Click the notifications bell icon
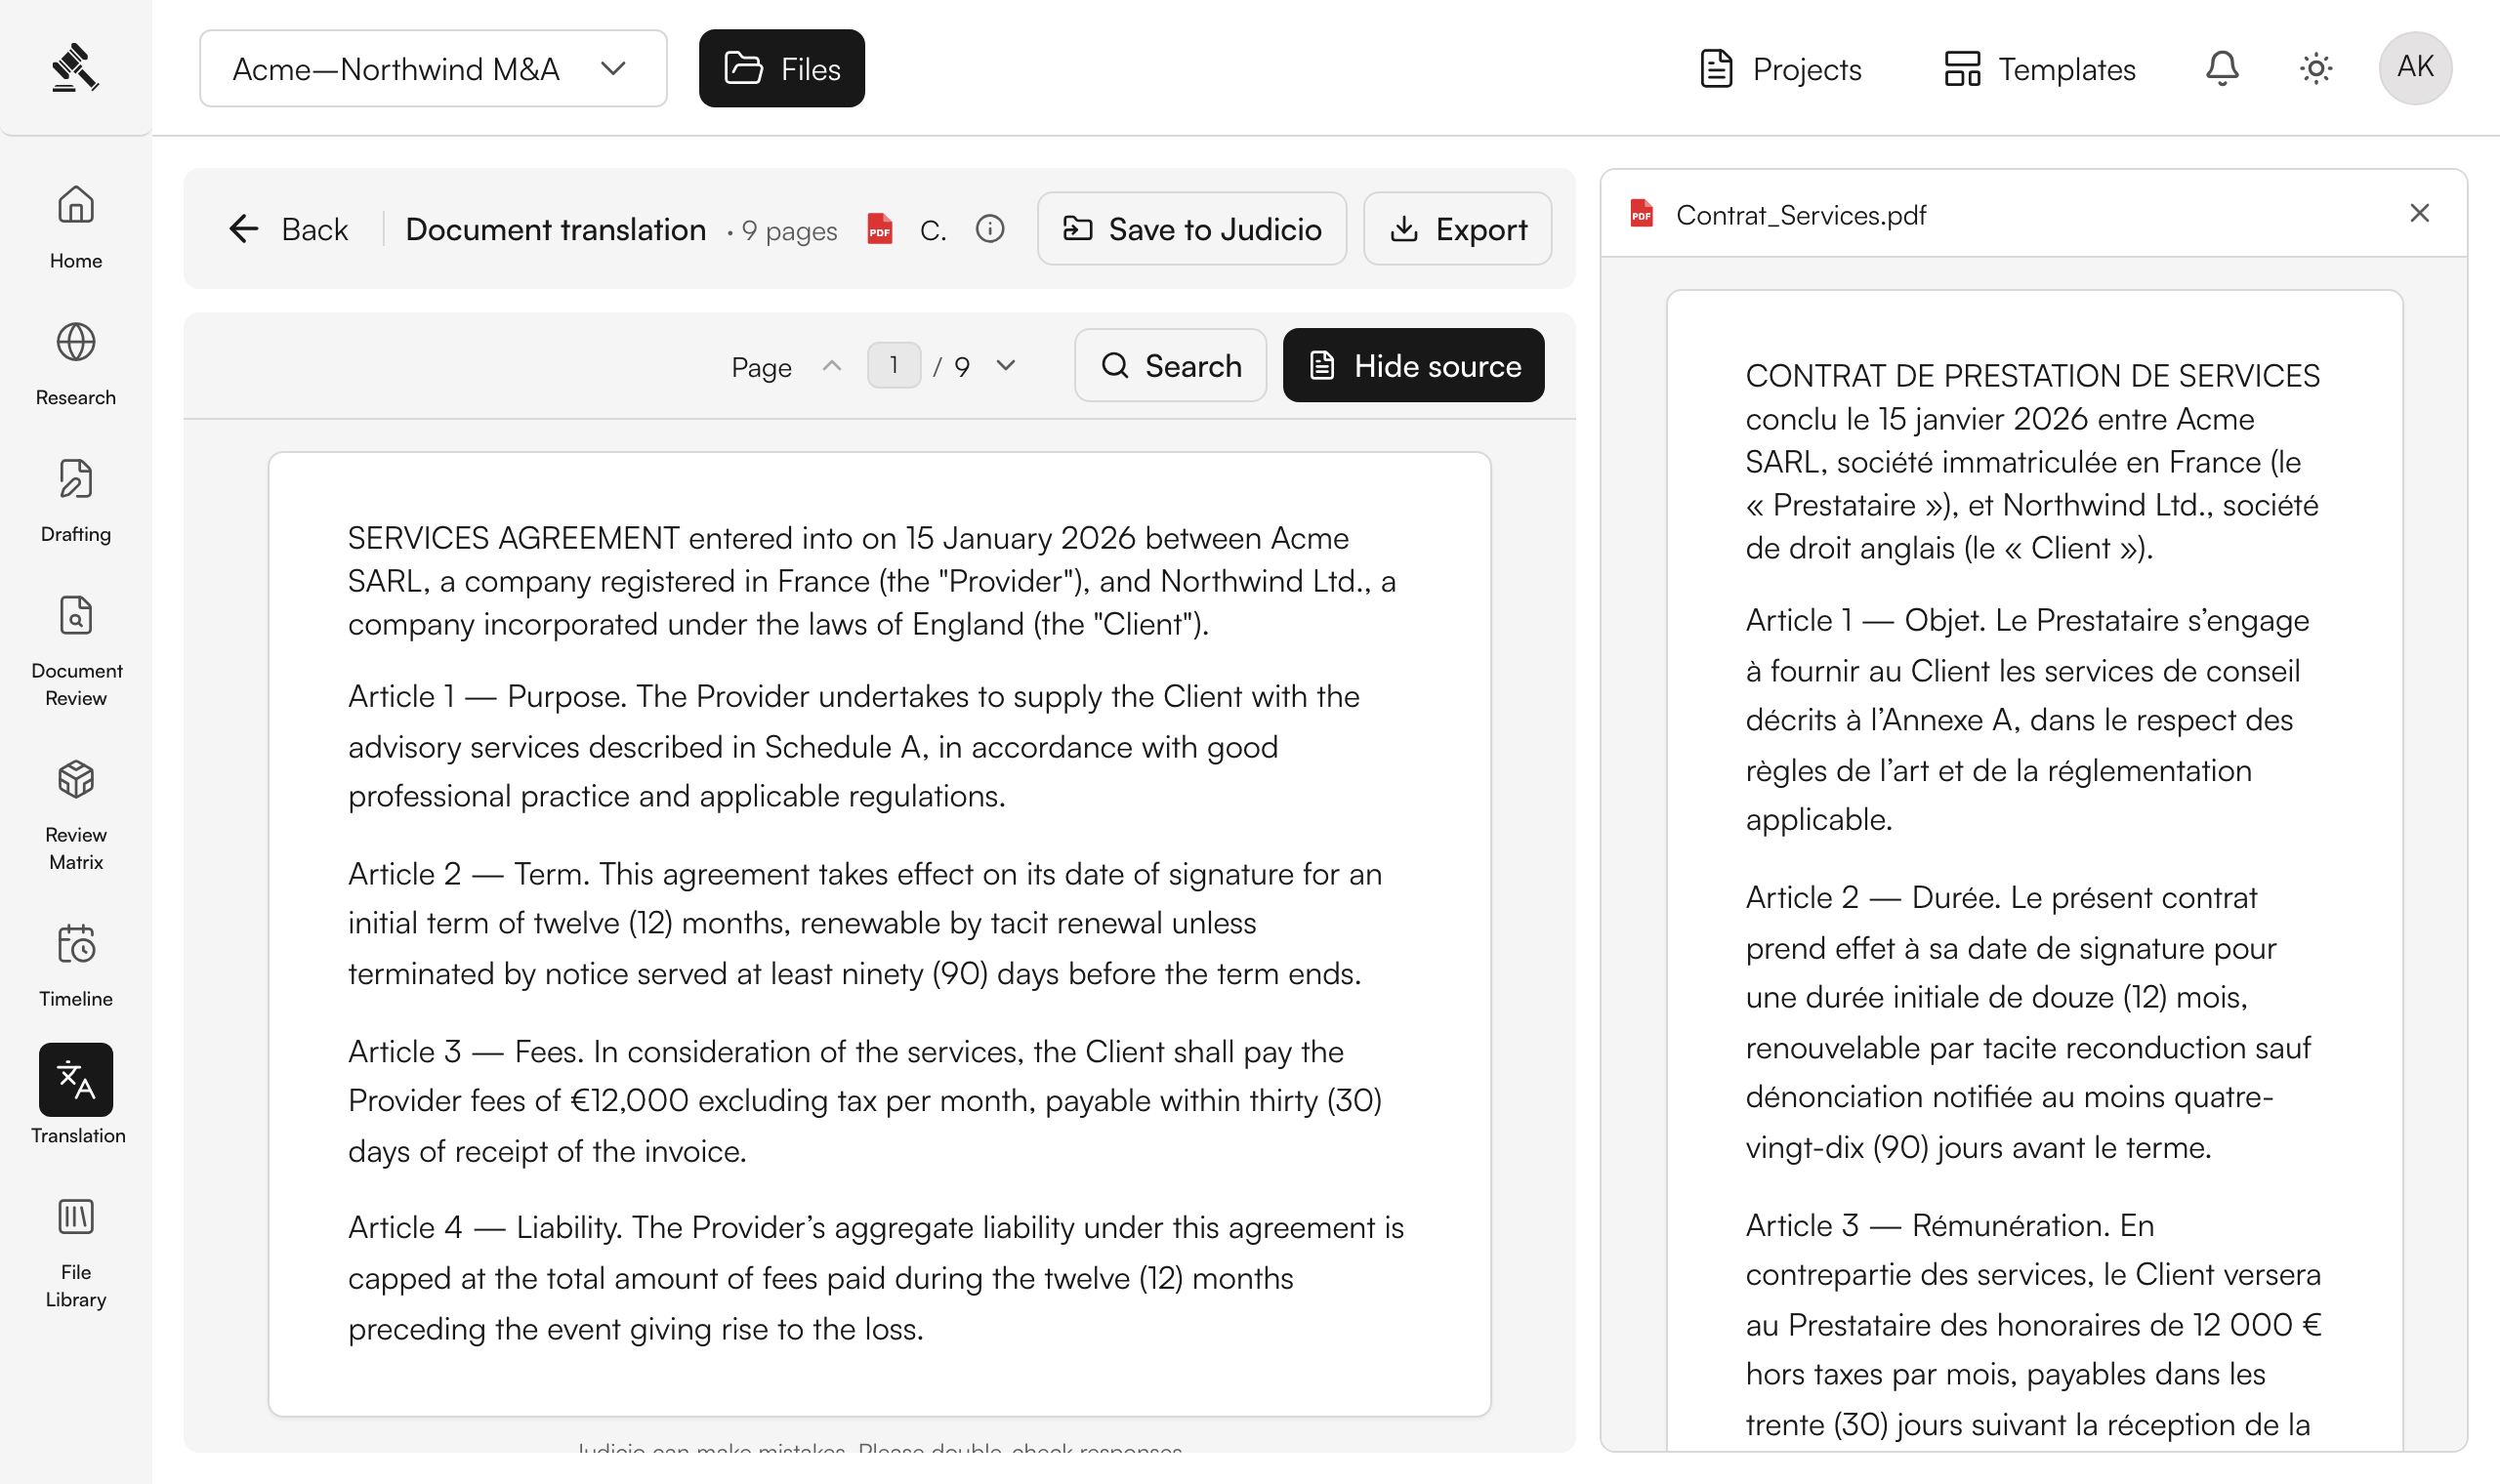2500x1484 pixels. [2222, 68]
